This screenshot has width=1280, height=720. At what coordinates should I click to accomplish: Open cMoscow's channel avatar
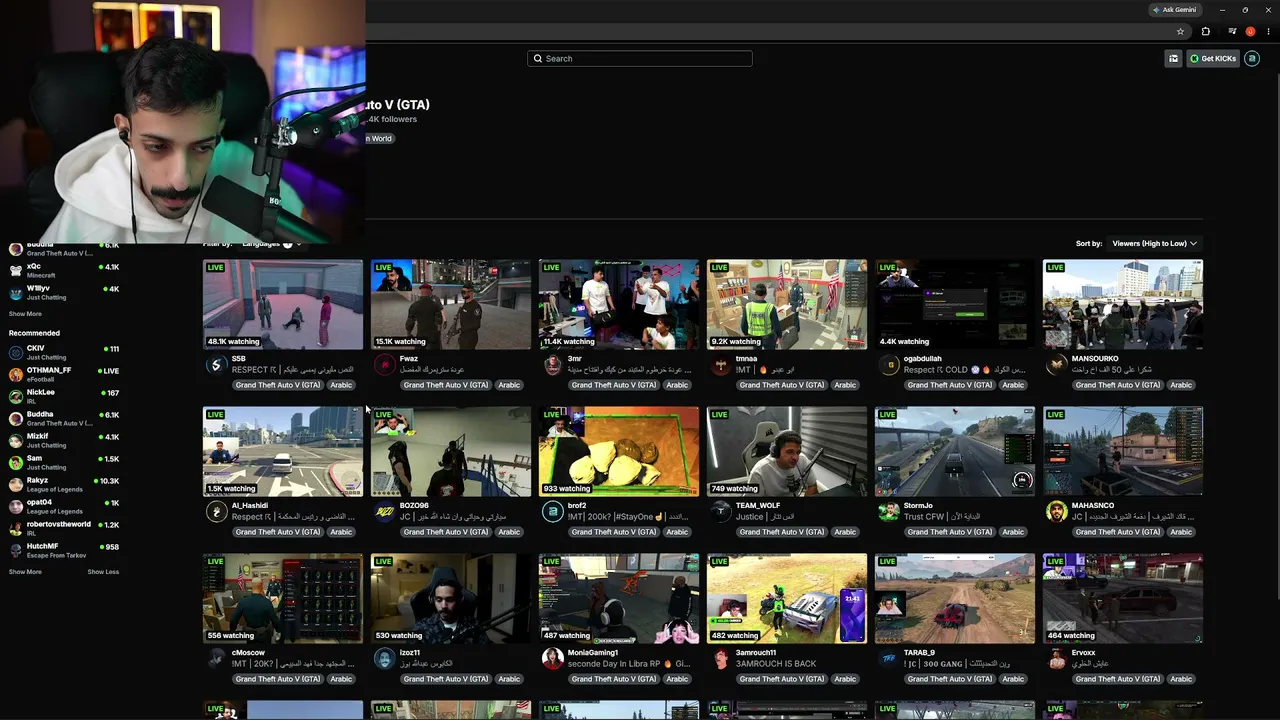[216, 659]
